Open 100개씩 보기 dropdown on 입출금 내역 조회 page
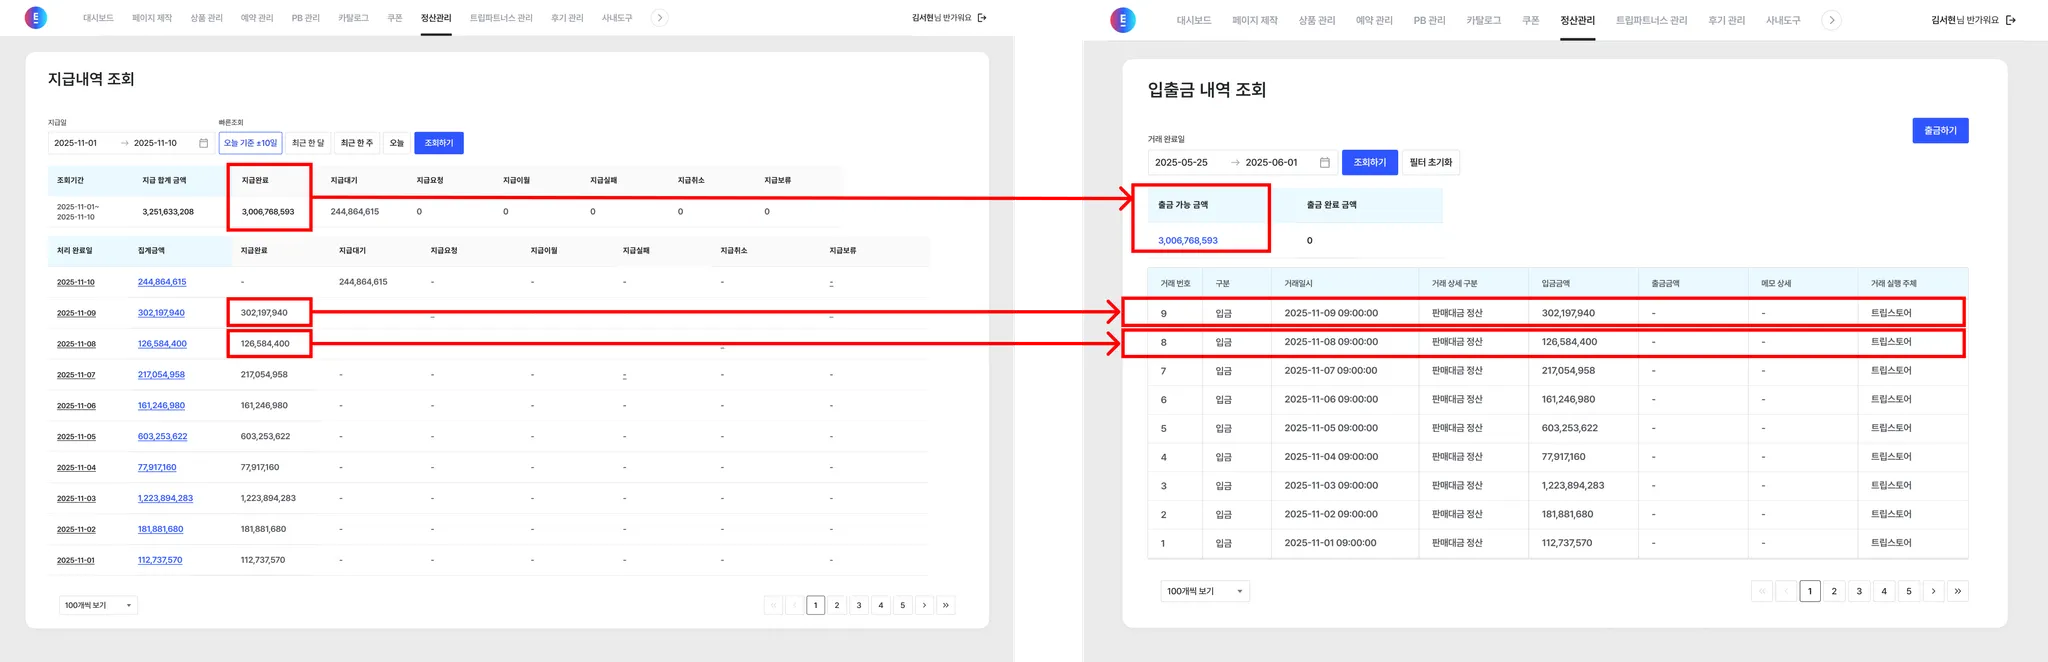The width and height of the screenshot is (2048, 662). click(1205, 591)
